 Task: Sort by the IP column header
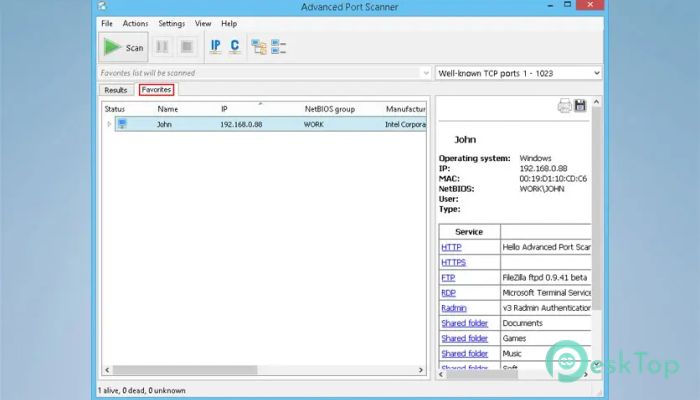[x=224, y=109]
